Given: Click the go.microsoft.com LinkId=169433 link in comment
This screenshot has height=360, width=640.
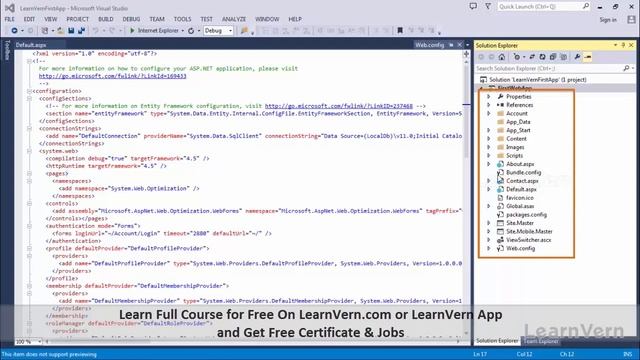Looking at the screenshot, I should [113, 76].
